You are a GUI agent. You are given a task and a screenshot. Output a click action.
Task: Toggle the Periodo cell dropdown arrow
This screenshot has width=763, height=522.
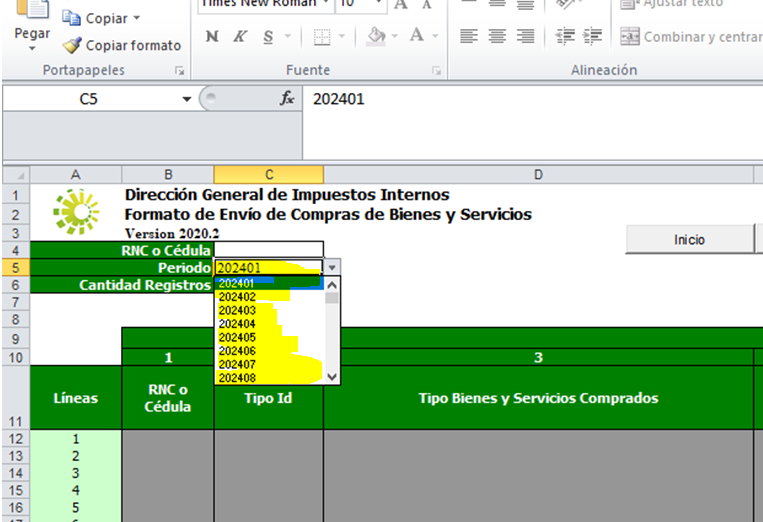tap(332, 268)
